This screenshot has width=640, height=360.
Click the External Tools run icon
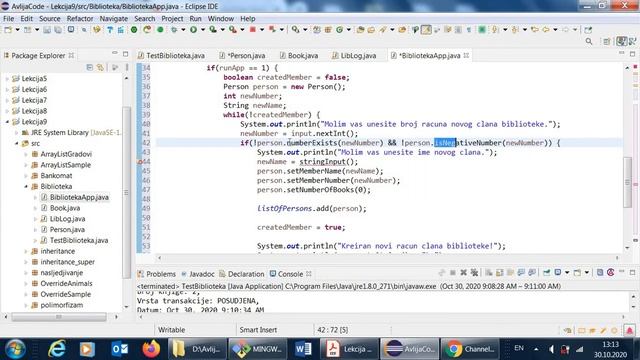pyautogui.click(x=233, y=30)
